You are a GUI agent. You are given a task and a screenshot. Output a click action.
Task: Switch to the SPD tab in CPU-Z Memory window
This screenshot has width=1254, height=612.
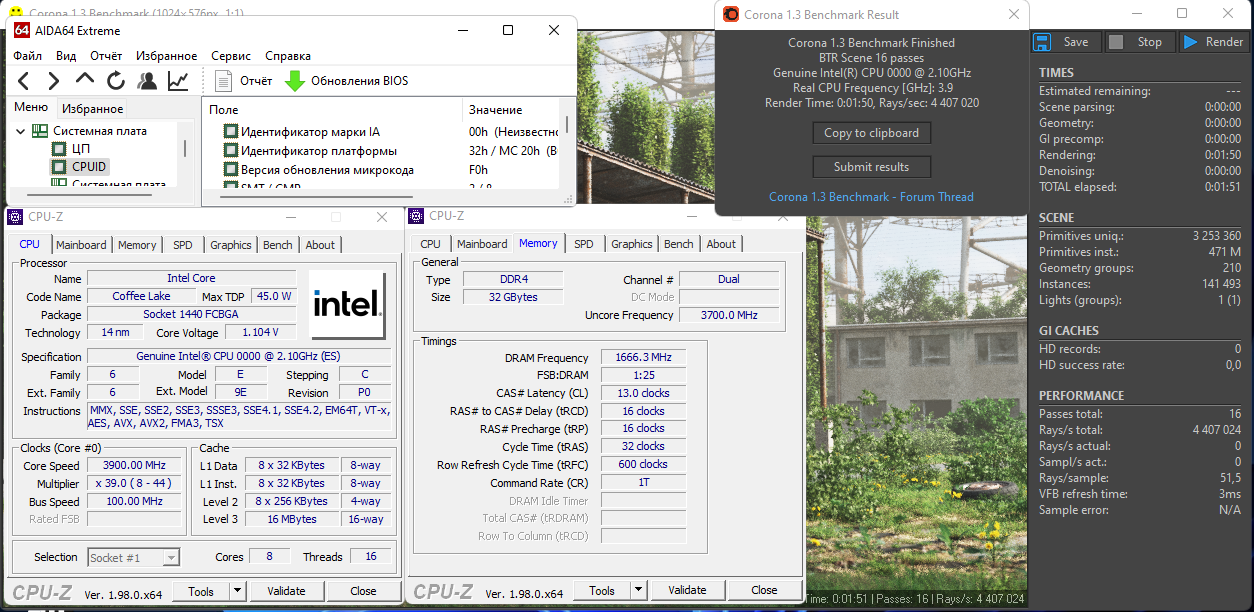pos(583,244)
